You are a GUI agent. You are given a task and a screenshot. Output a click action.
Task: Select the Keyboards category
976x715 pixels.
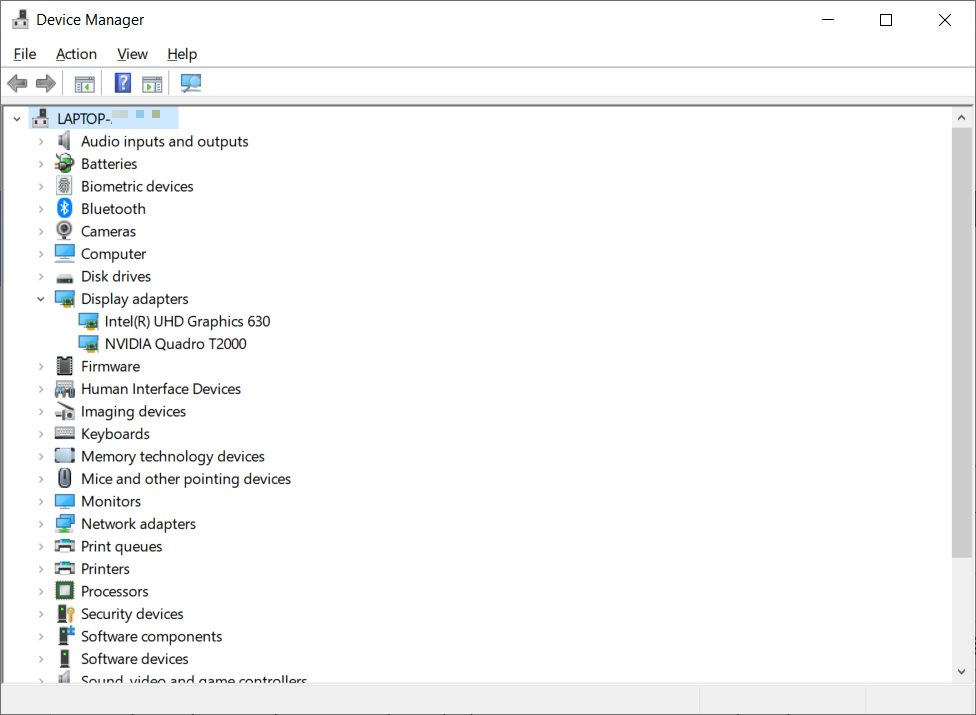coord(113,433)
